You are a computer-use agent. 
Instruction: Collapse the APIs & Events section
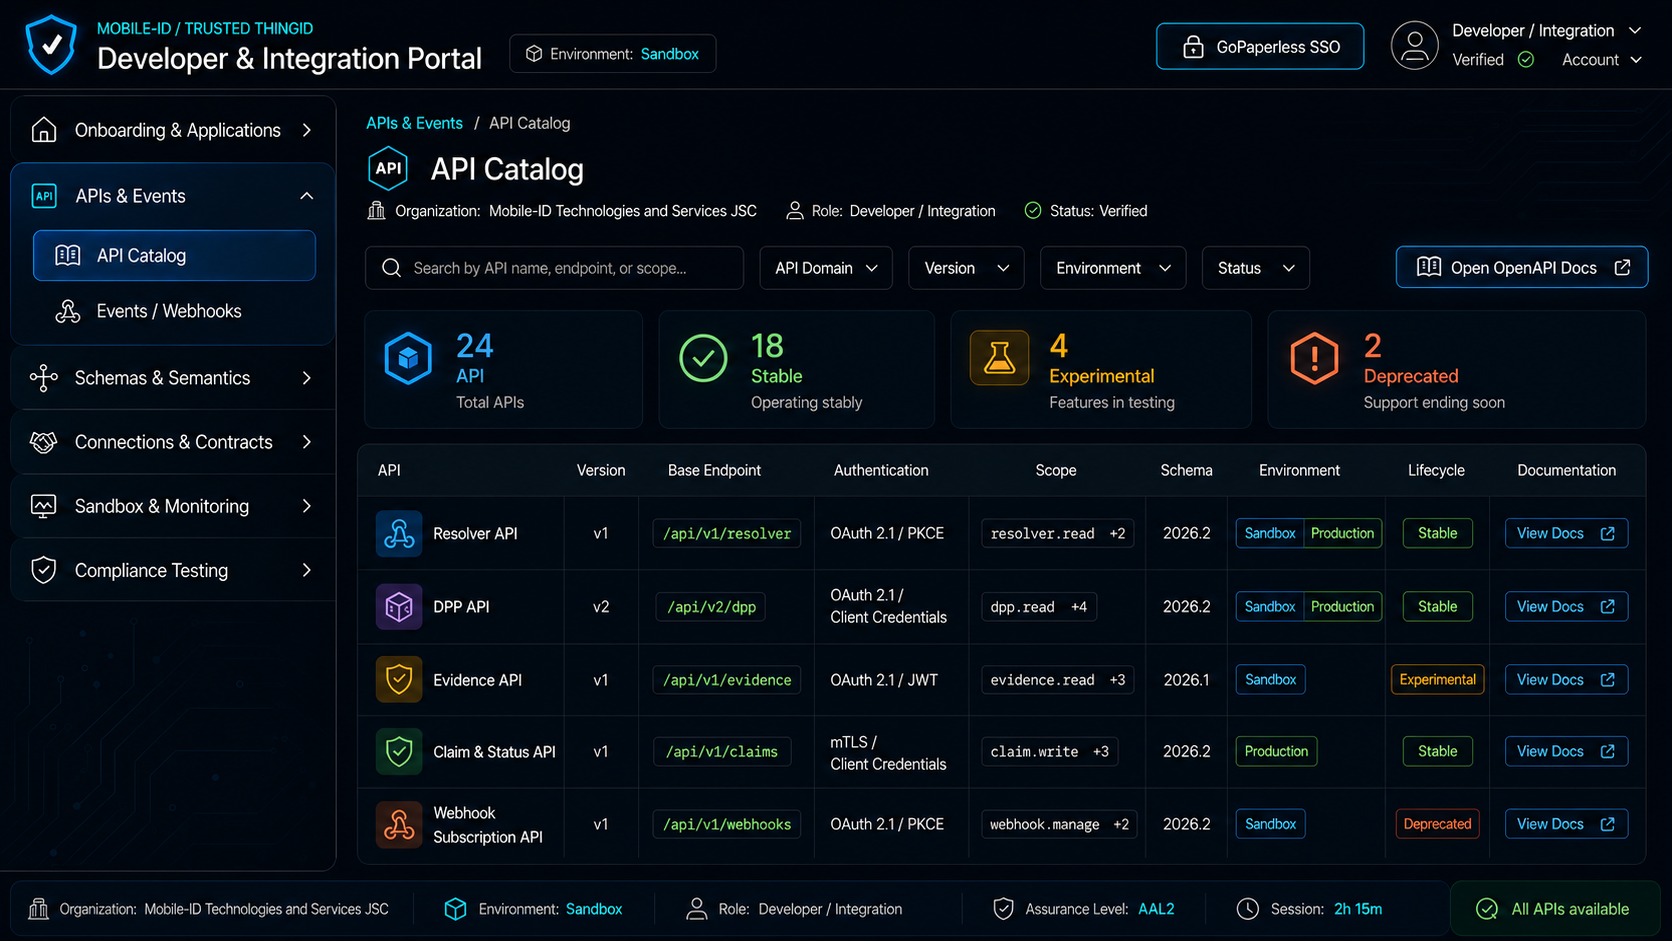[x=307, y=196]
